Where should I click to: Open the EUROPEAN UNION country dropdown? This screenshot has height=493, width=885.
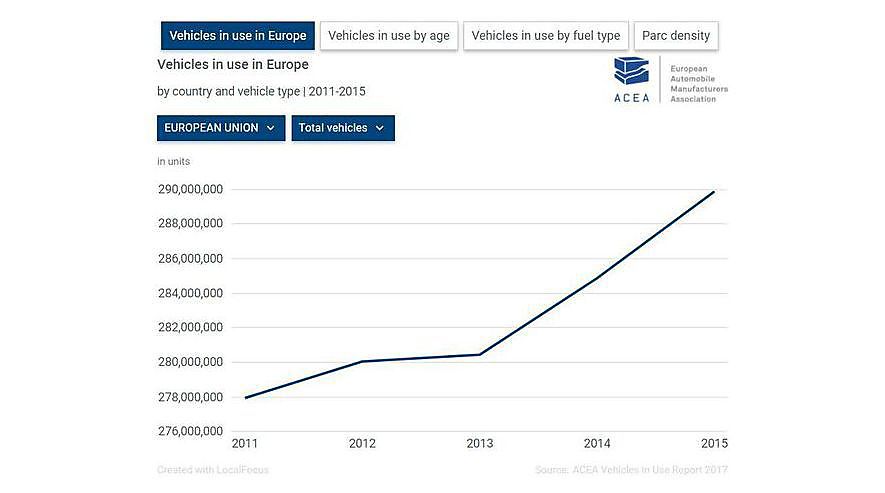point(220,128)
